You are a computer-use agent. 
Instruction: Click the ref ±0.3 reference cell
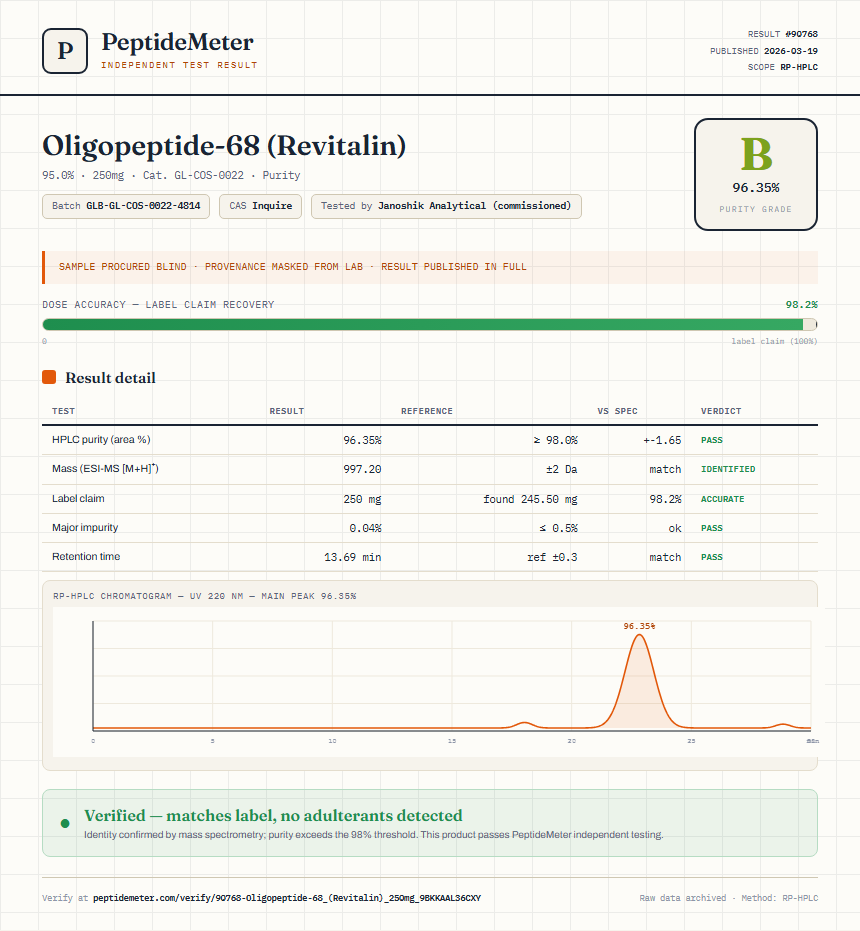tap(552, 557)
